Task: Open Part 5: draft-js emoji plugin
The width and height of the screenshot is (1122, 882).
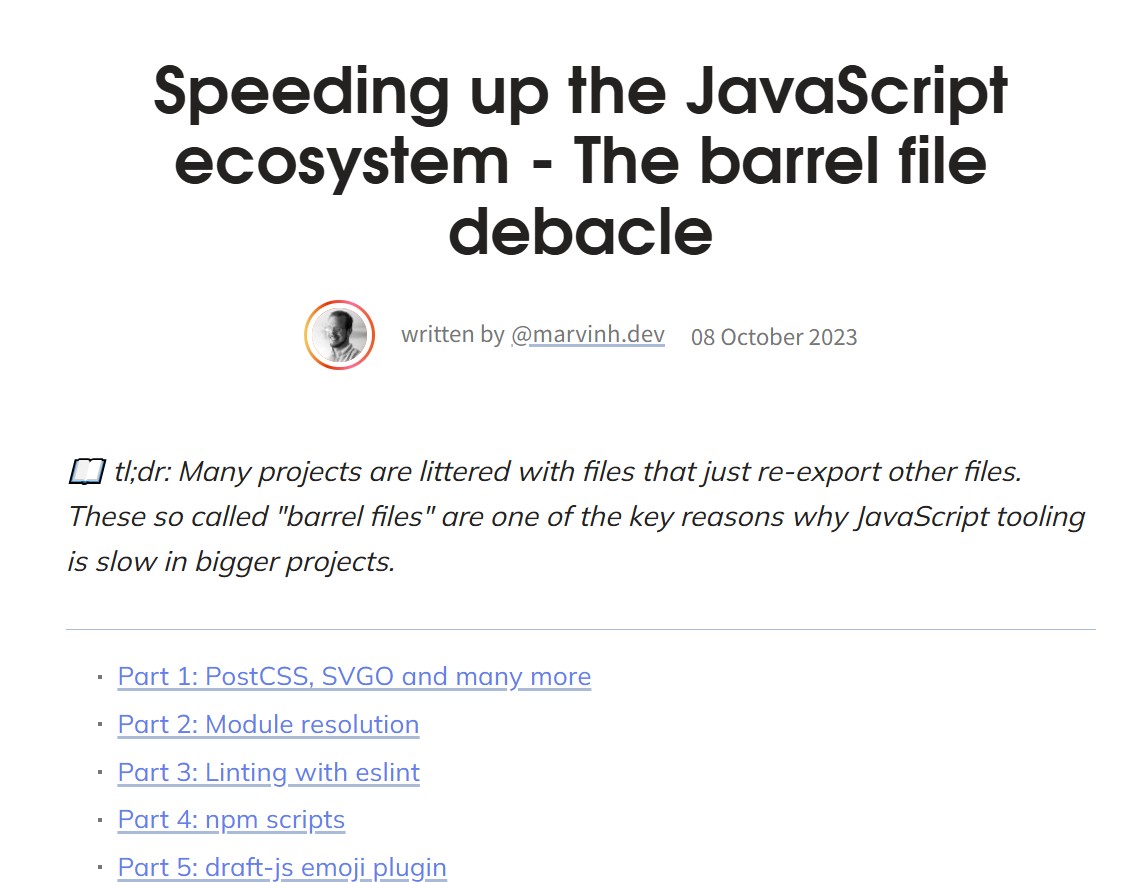Action: (282, 868)
